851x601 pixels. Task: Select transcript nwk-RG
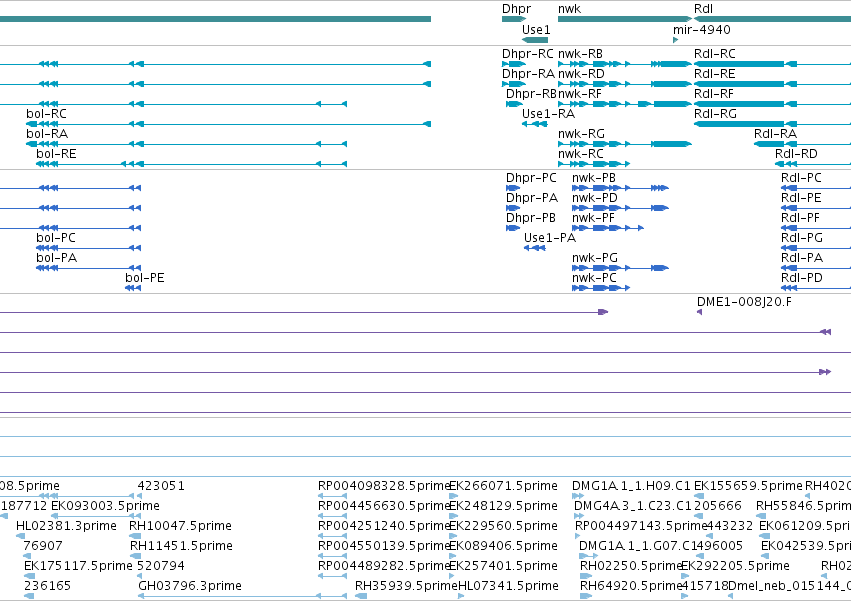tap(581, 134)
